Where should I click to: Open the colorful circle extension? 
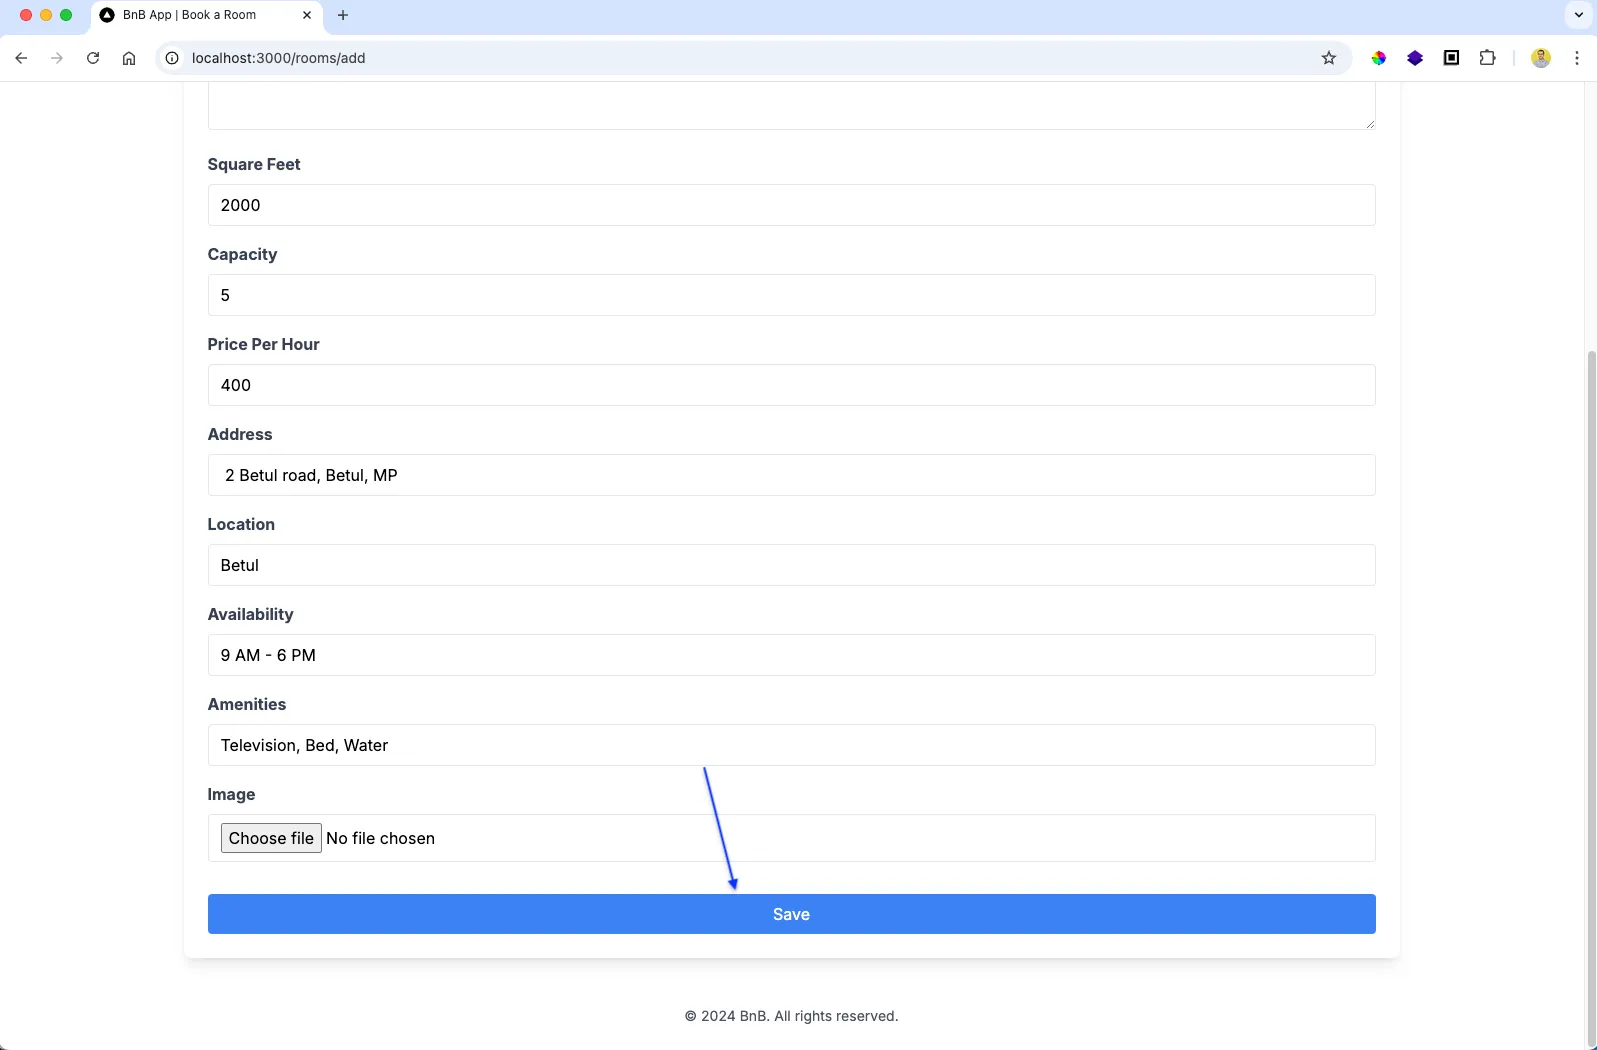1379,58
